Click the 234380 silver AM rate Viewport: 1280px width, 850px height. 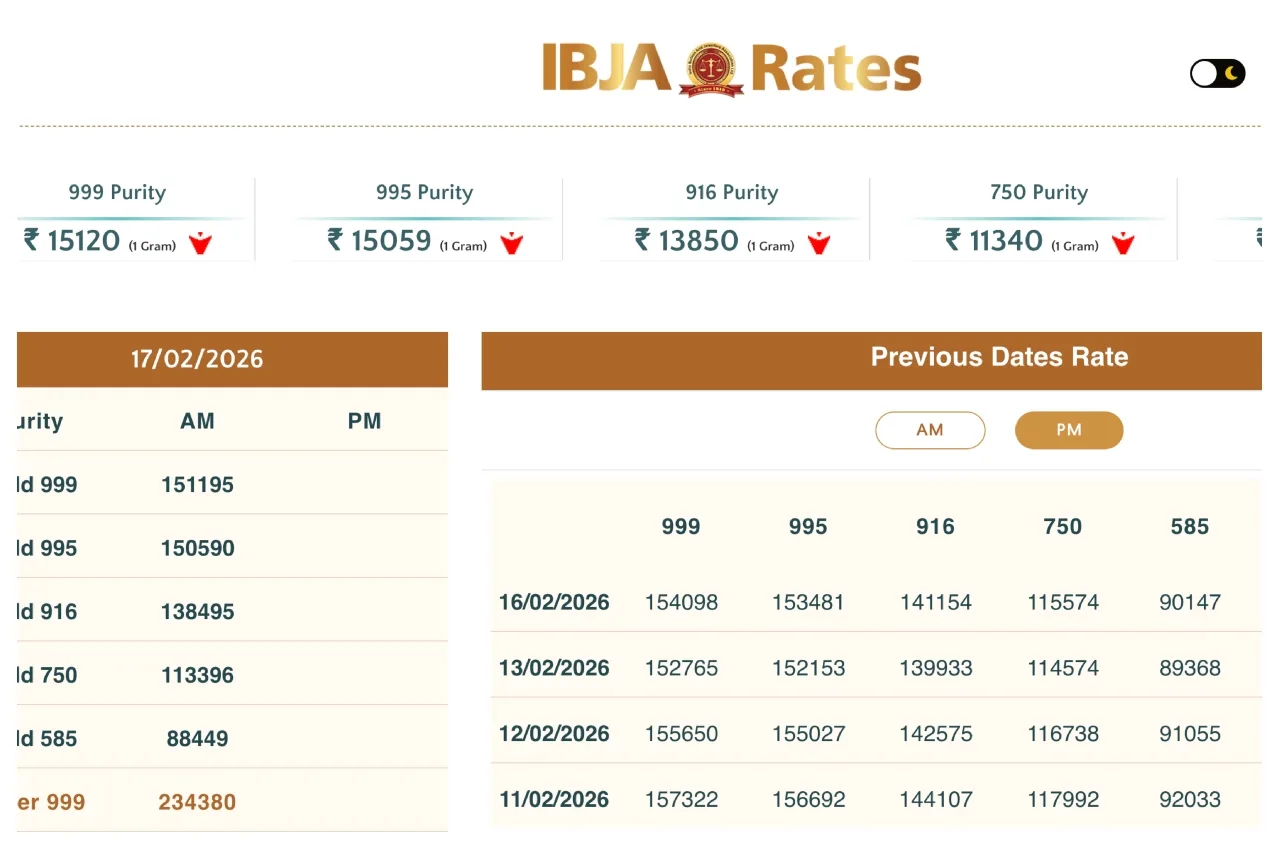pyautogui.click(x=197, y=802)
